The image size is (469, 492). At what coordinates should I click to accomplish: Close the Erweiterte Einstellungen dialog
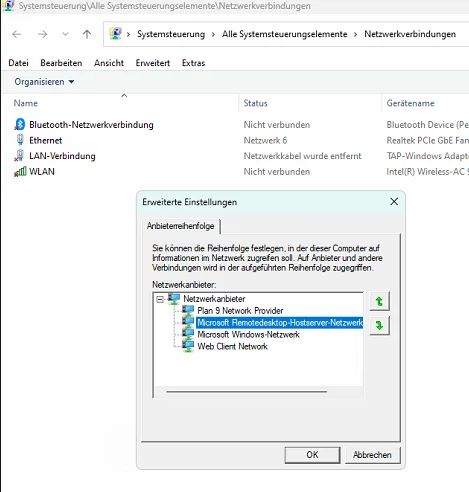coord(394,202)
